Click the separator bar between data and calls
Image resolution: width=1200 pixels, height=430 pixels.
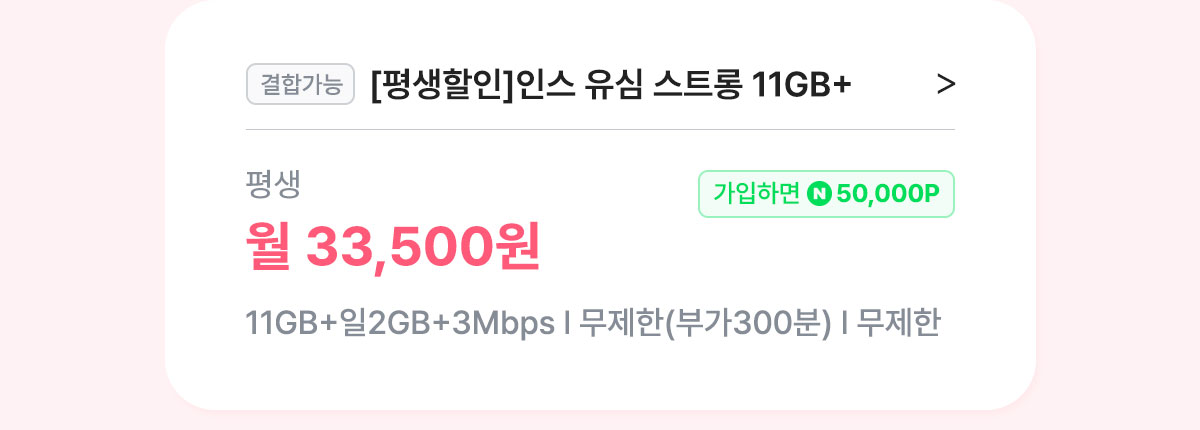[x=568, y=325]
